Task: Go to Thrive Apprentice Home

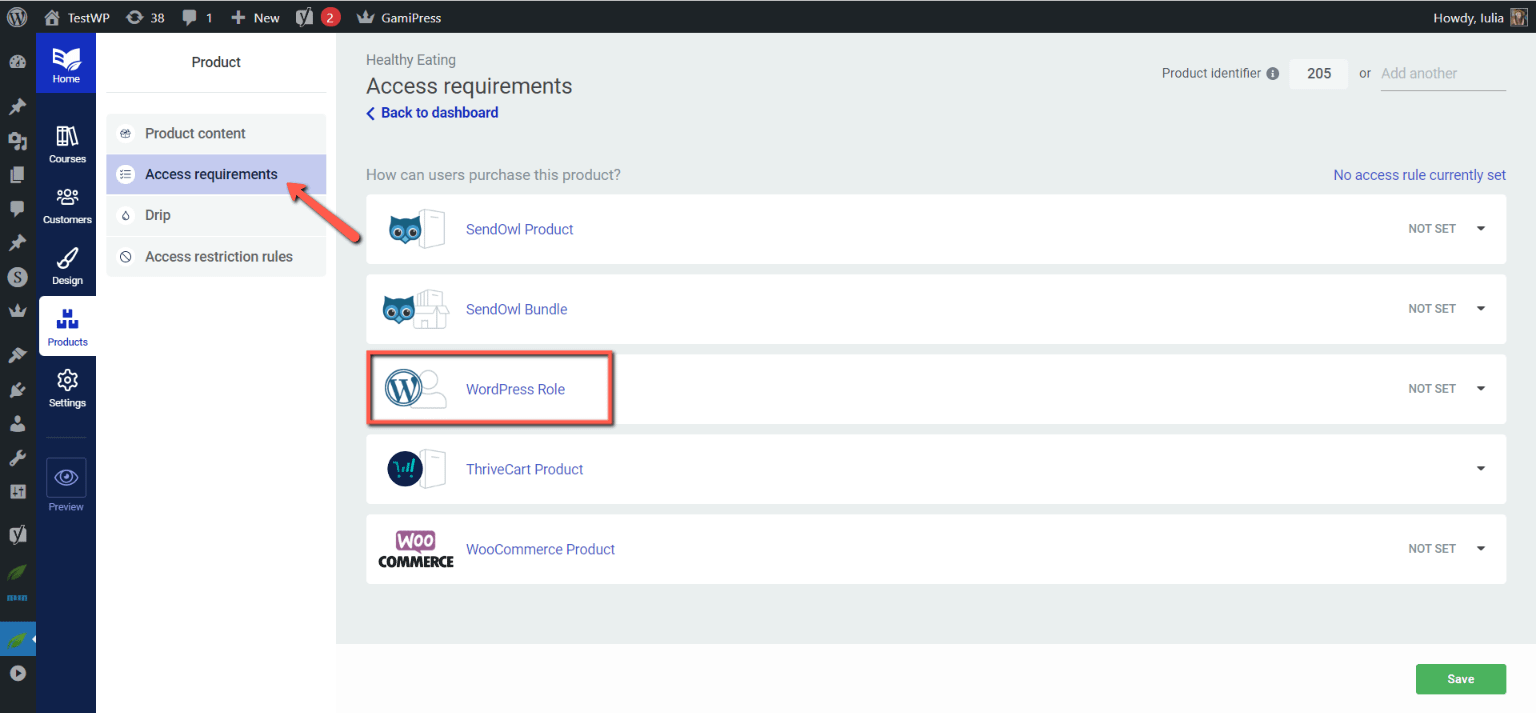Action: [x=67, y=63]
